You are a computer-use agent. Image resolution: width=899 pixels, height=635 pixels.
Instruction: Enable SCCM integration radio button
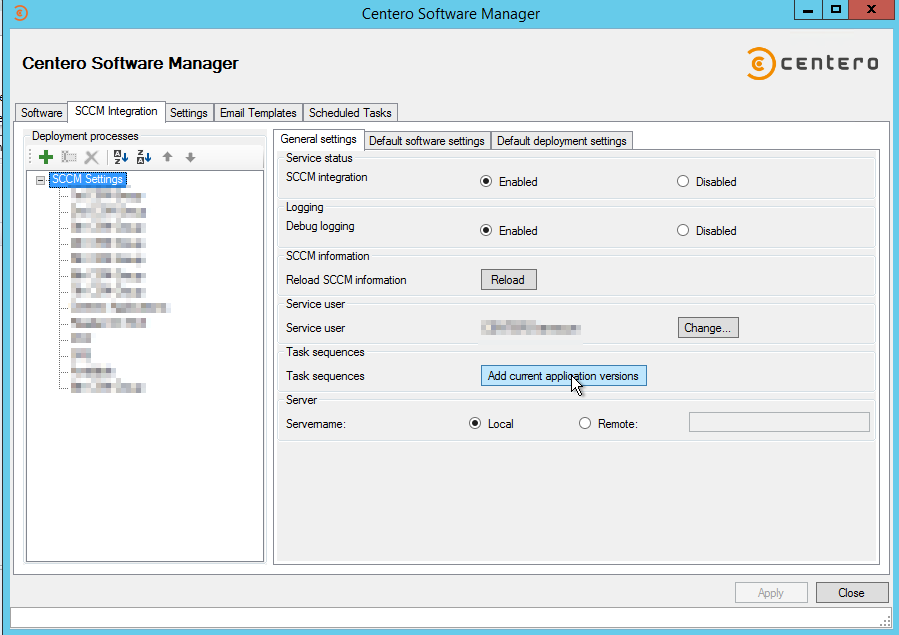(486, 182)
